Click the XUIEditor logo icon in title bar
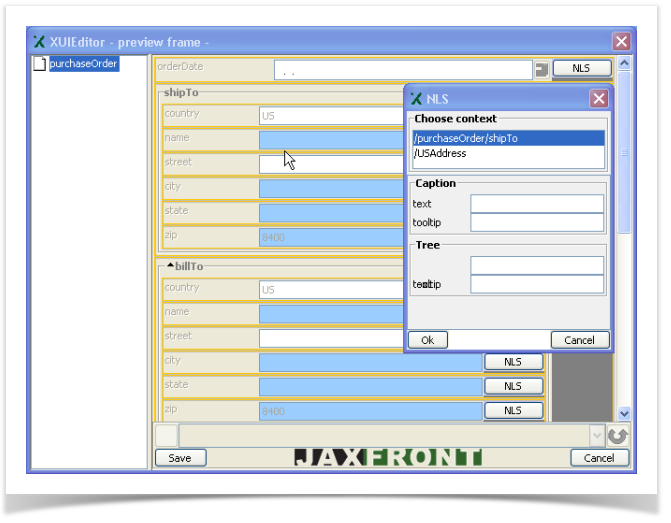This screenshot has height=523, width=671. tap(40, 42)
